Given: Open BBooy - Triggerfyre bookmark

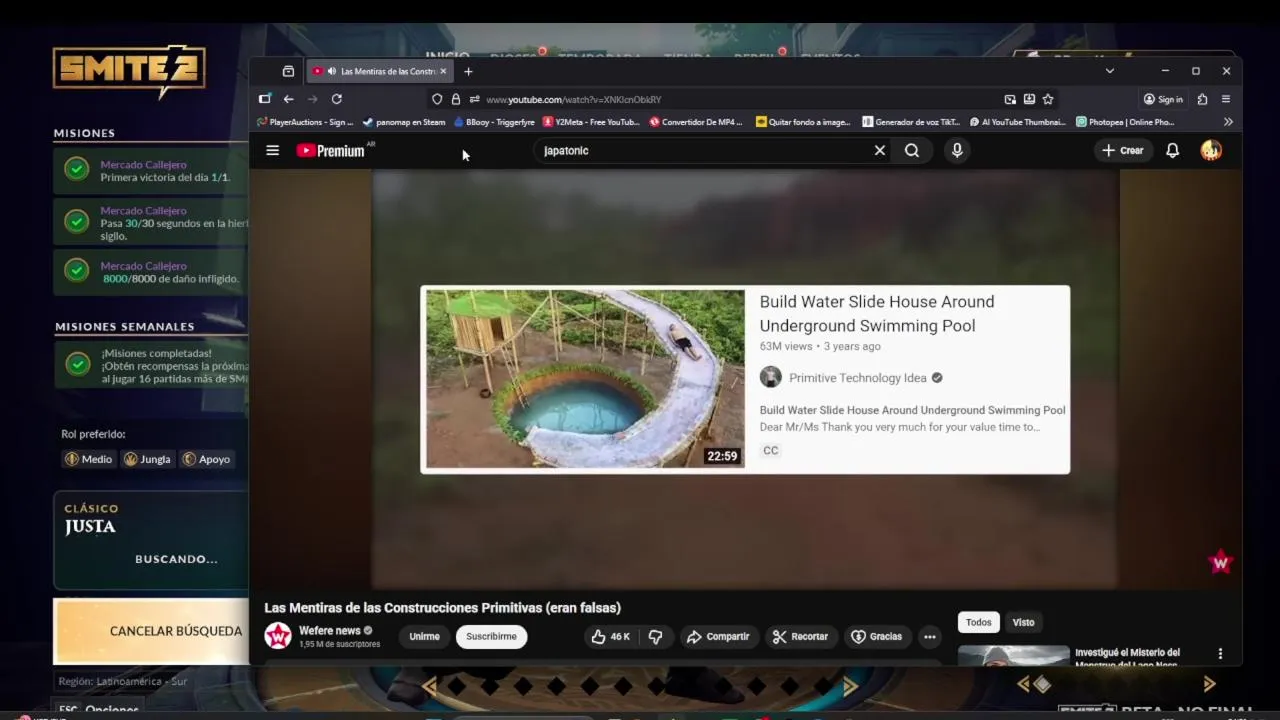Looking at the screenshot, I should [494, 122].
